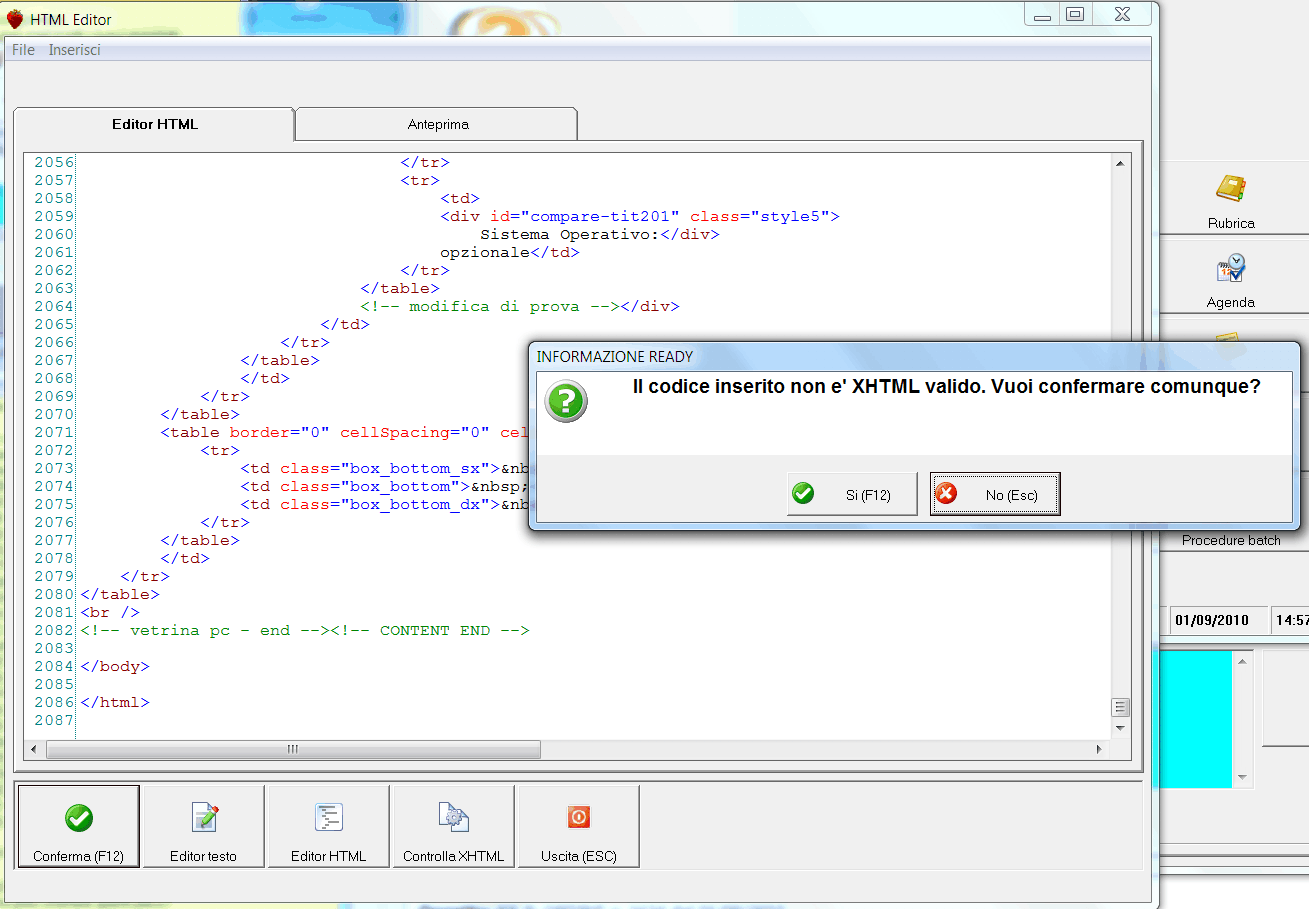Viewport: 1309px width, 909px height.
Task: Click the code editor's horizontal scrollbar thumb
Action: (293, 749)
